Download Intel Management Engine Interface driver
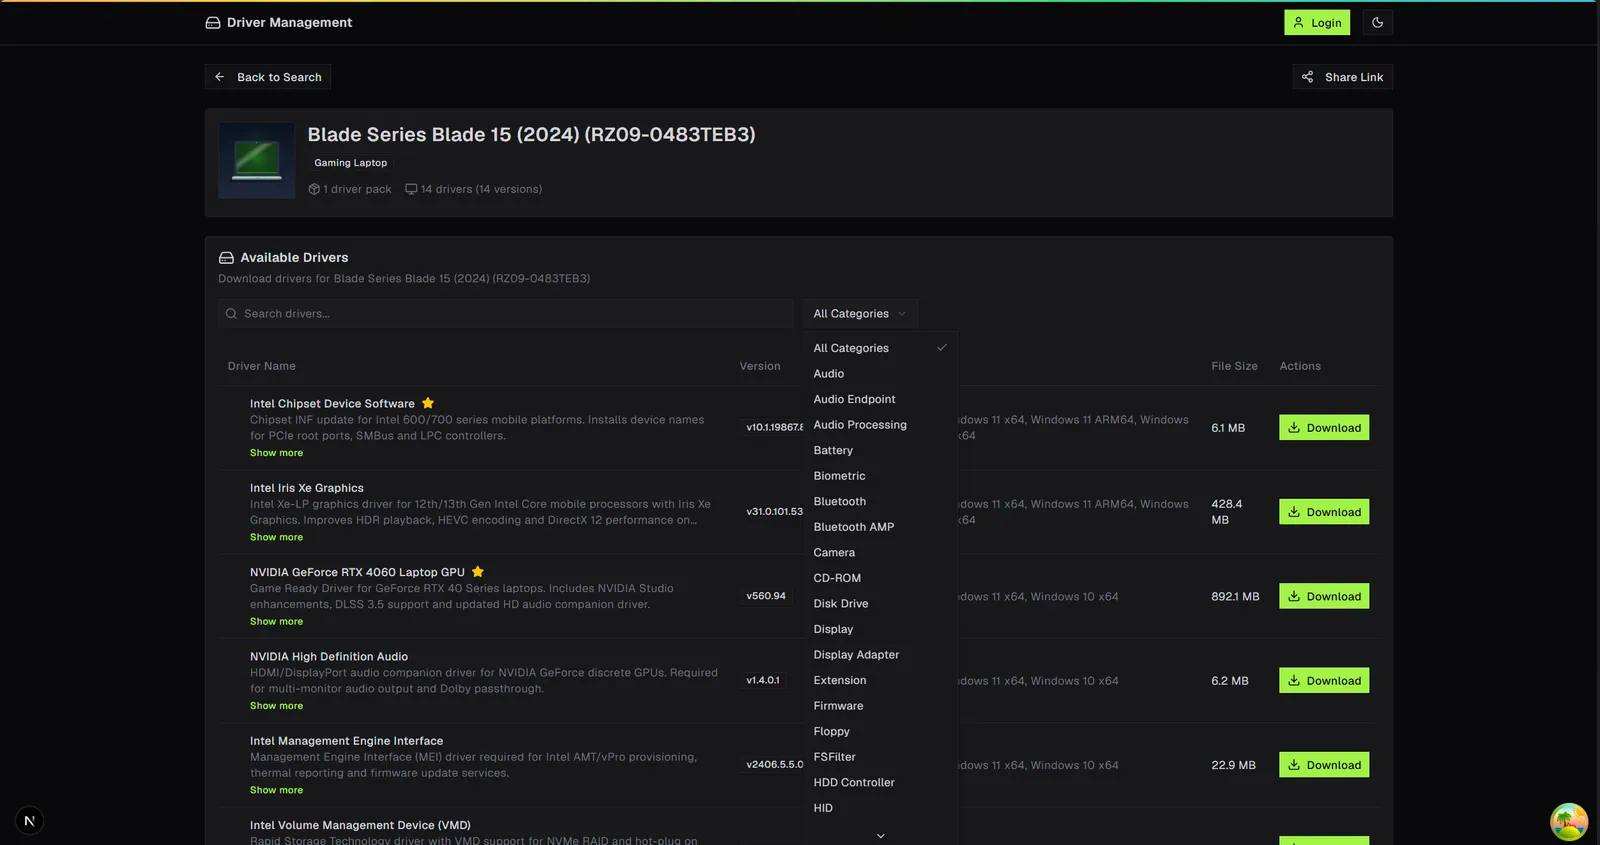The height and width of the screenshot is (845, 1600). [1324, 765]
